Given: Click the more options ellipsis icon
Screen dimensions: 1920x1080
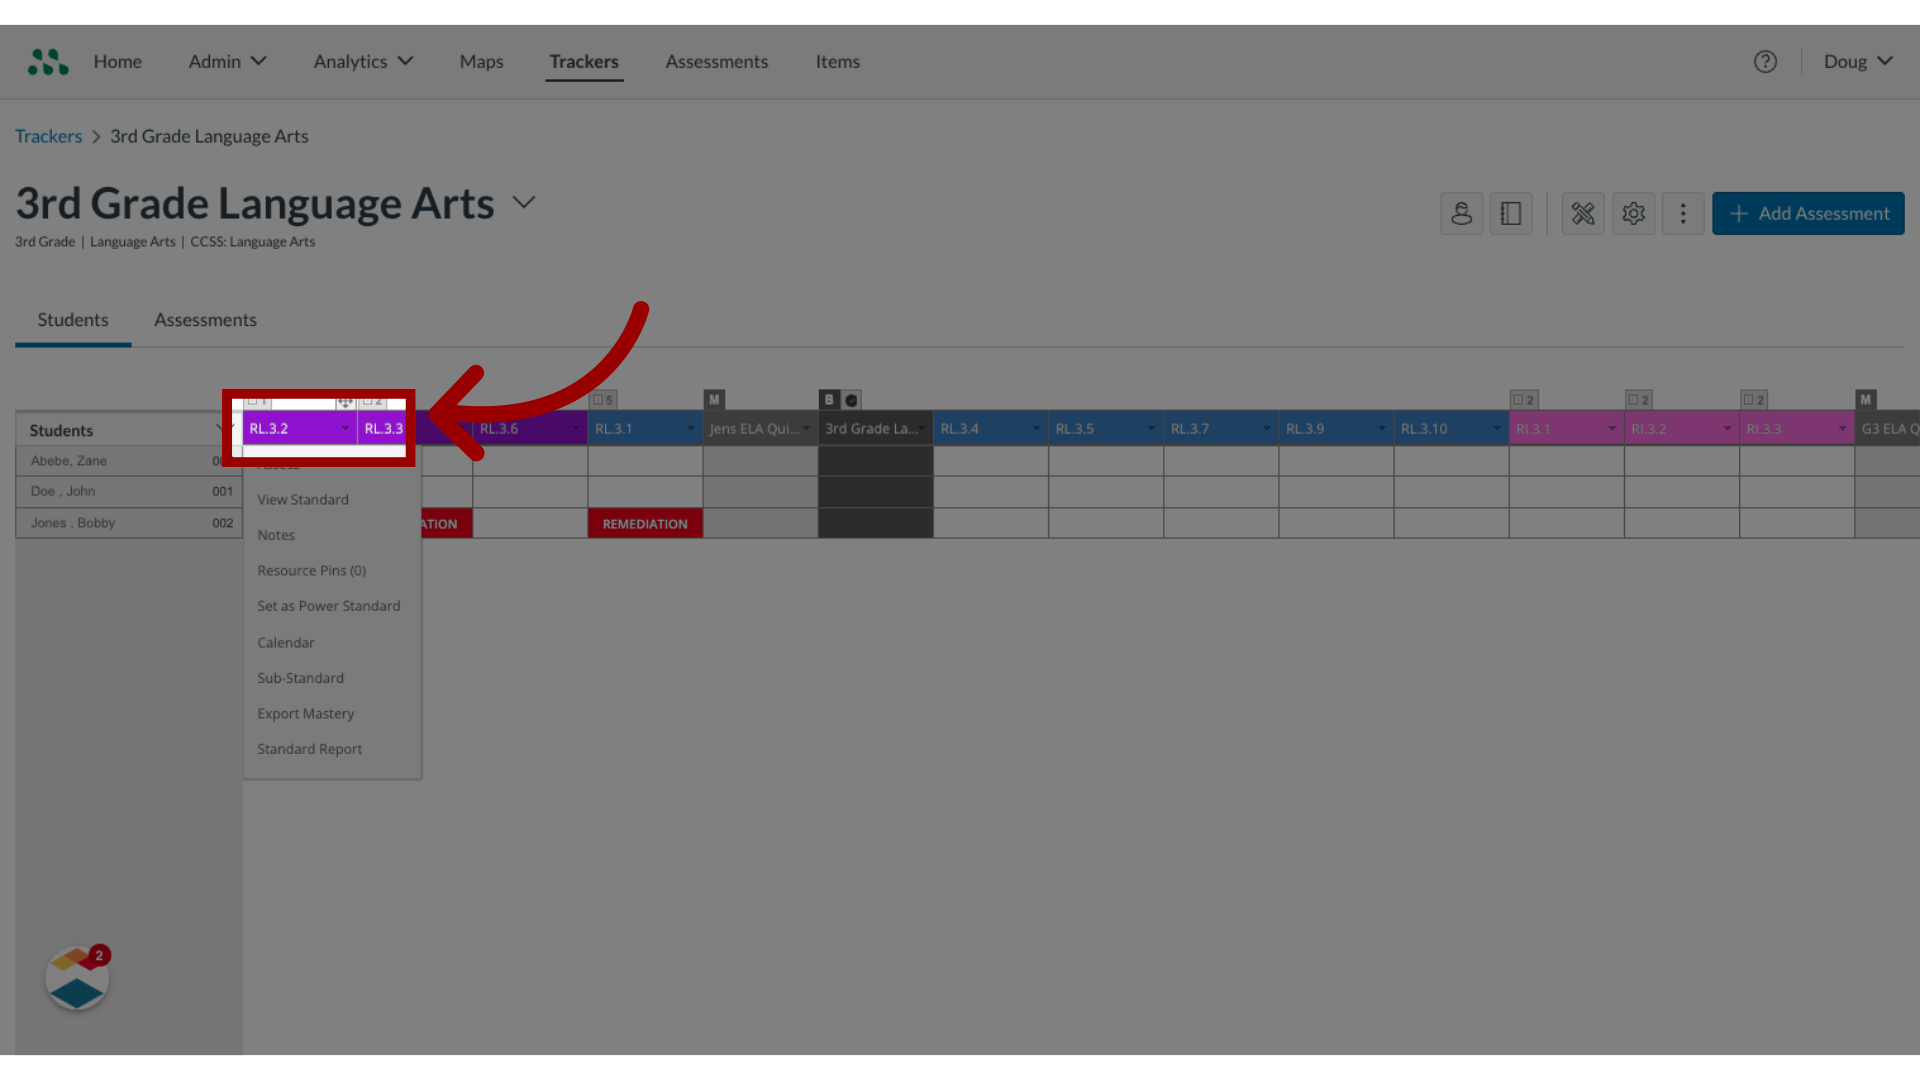Looking at the screenshot, I should 1683,212.
